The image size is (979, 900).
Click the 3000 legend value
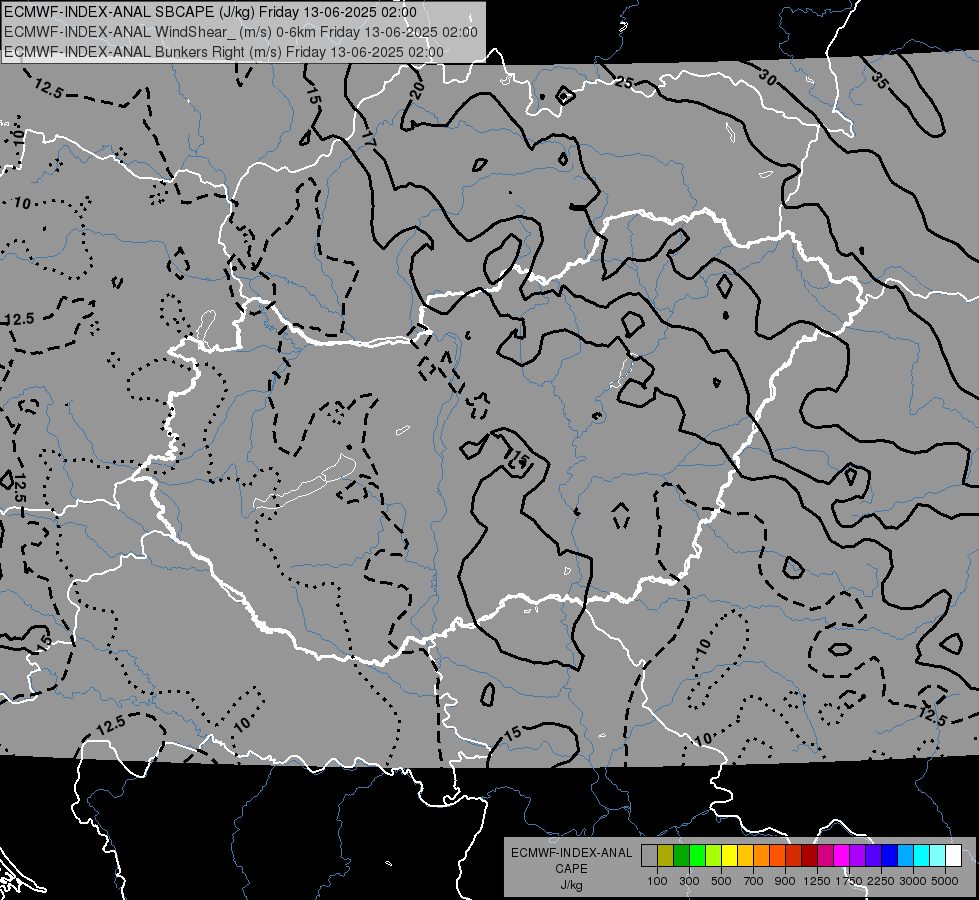(913, 881)
